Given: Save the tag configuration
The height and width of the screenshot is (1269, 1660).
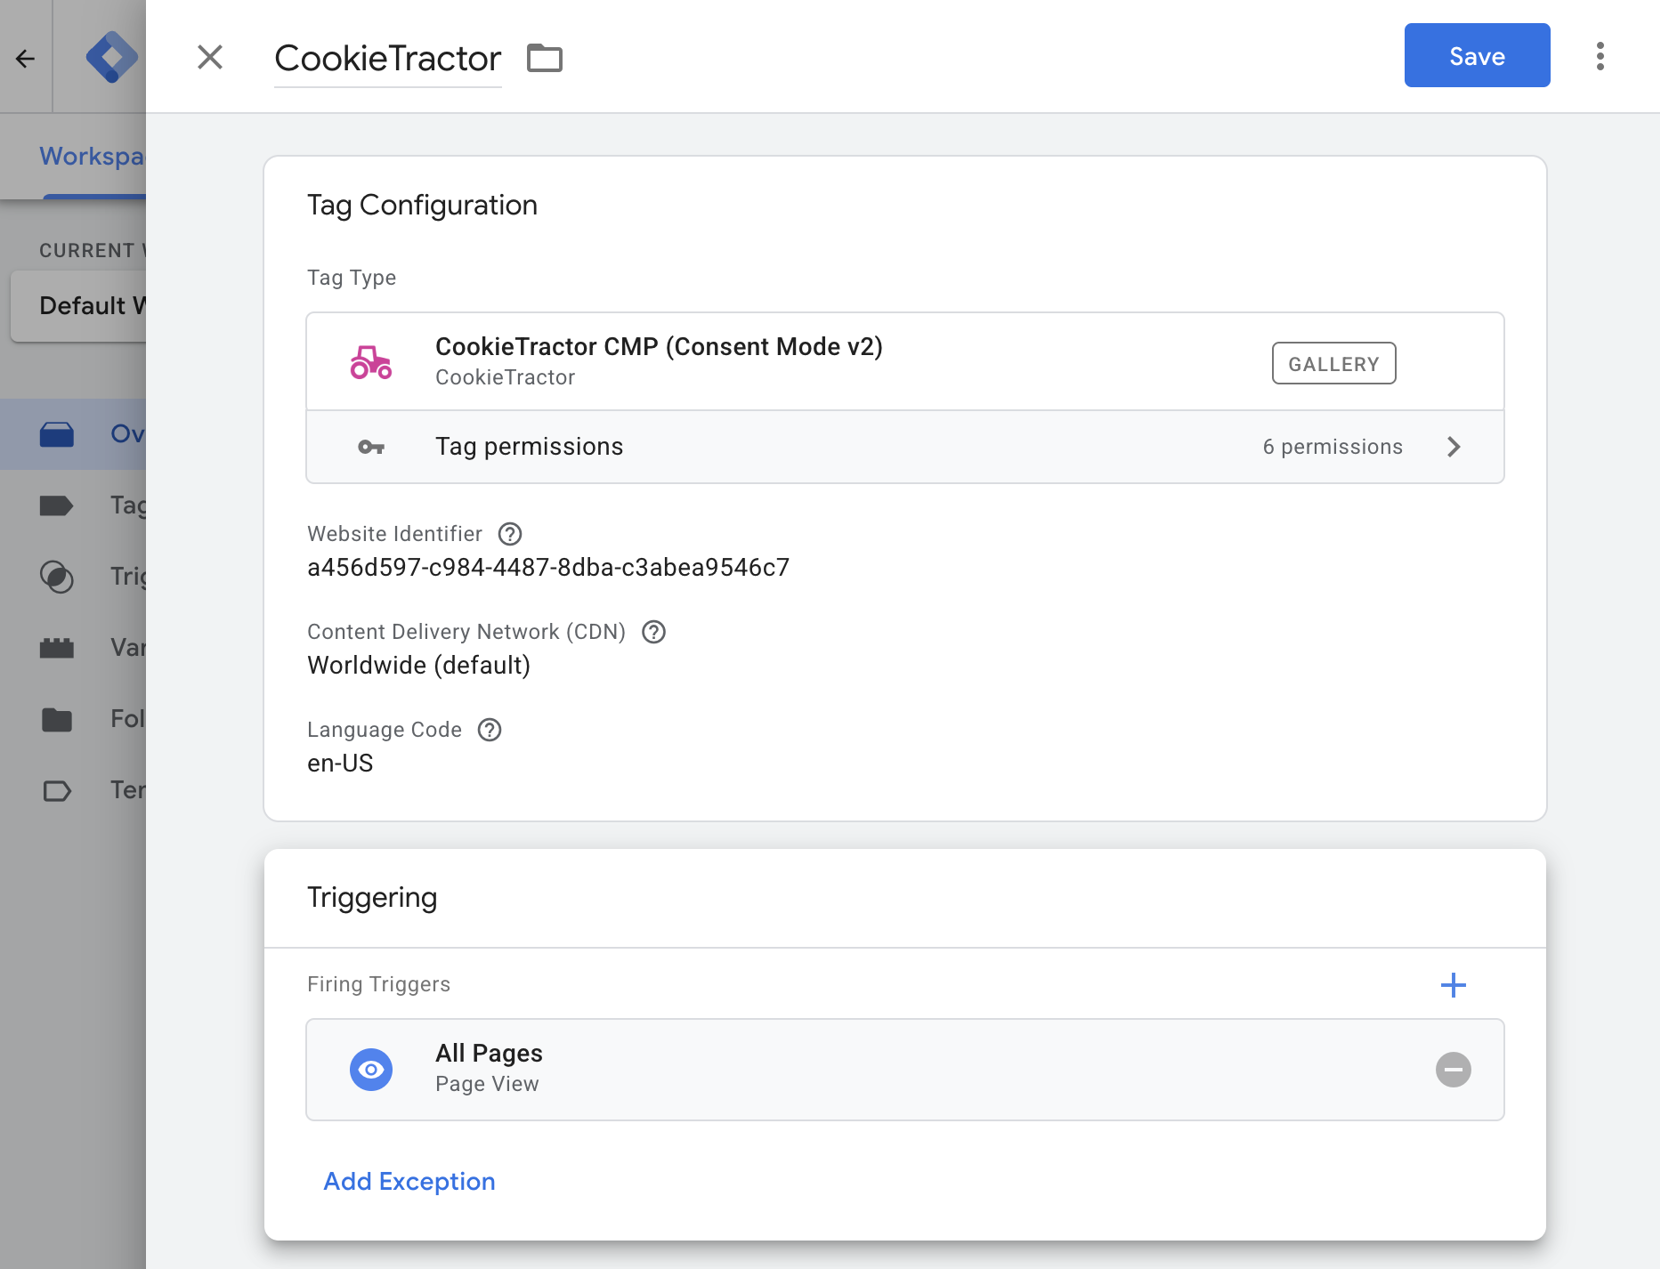Looking at the screenshot, I should click(1476, 56).
